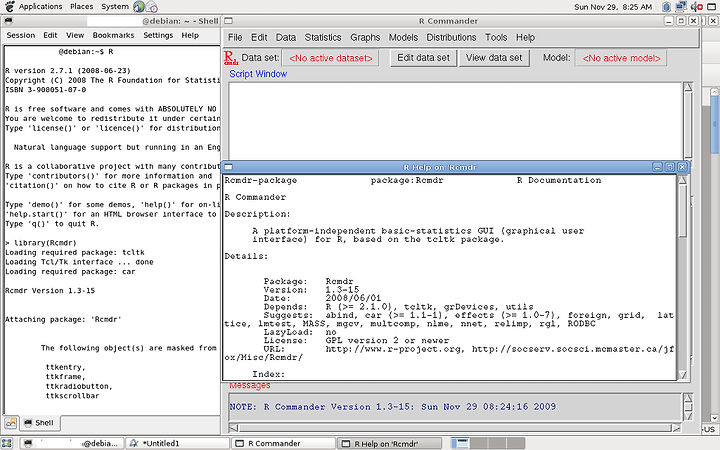Switch to *Untitled1 taskbar button

177,444
